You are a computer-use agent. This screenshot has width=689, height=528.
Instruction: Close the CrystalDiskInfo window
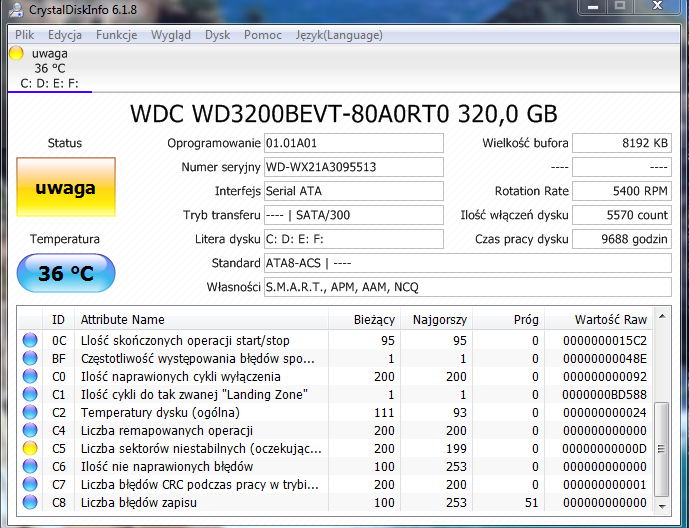657,6
